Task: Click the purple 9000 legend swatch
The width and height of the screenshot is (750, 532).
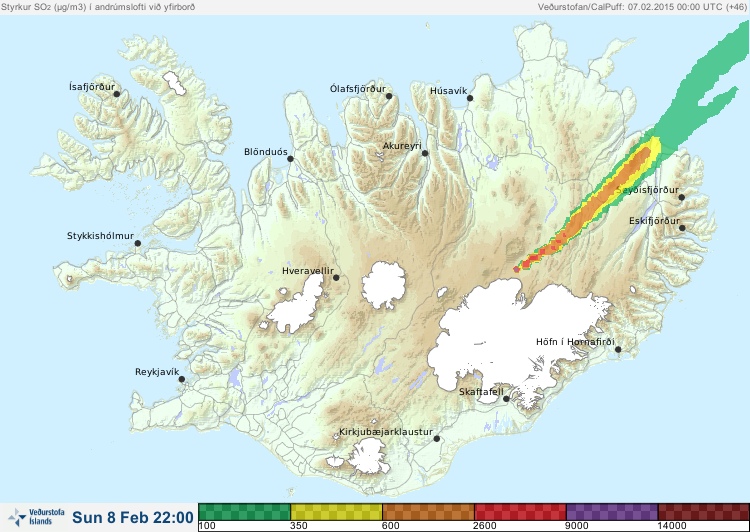Action: tap(612, 512)
